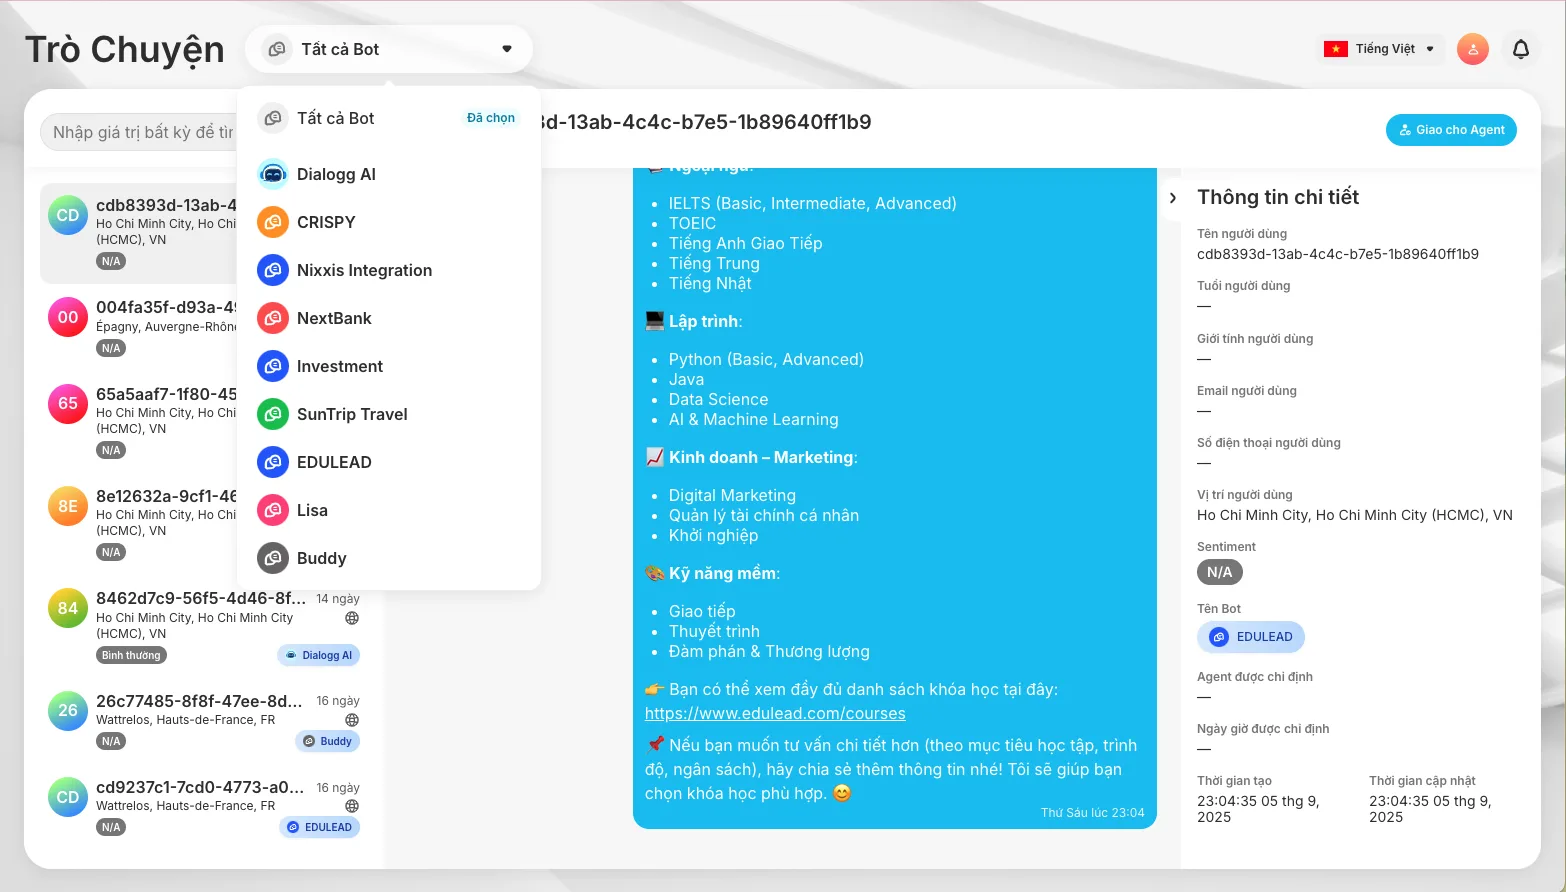Click the CRISPY bot icon

click(271, 222)
